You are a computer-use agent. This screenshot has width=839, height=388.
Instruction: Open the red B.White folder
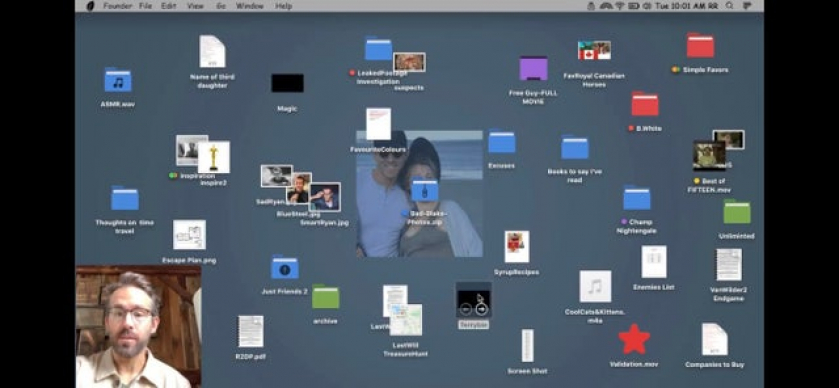[645, 104]
